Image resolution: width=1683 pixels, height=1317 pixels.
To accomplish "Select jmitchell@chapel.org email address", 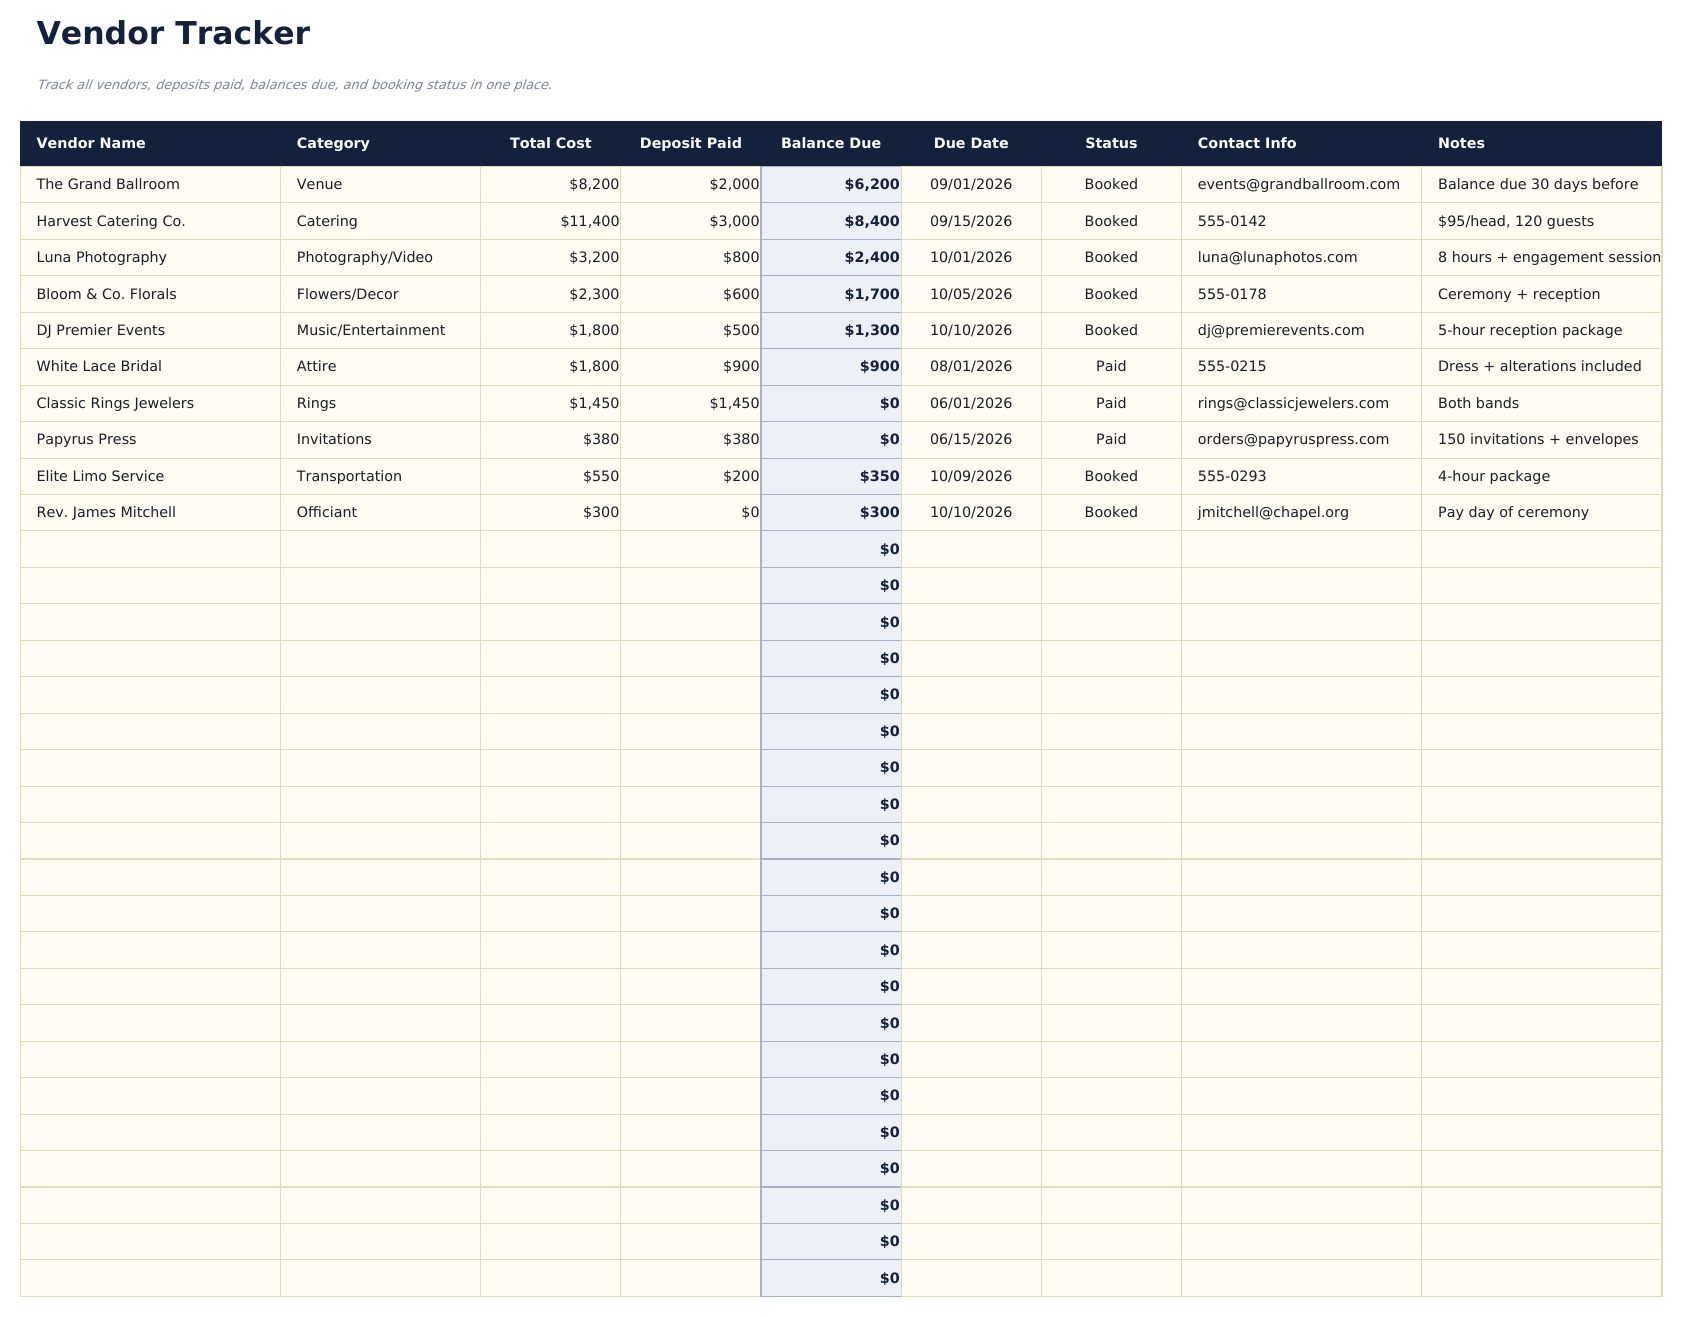I will (1270, 512).
